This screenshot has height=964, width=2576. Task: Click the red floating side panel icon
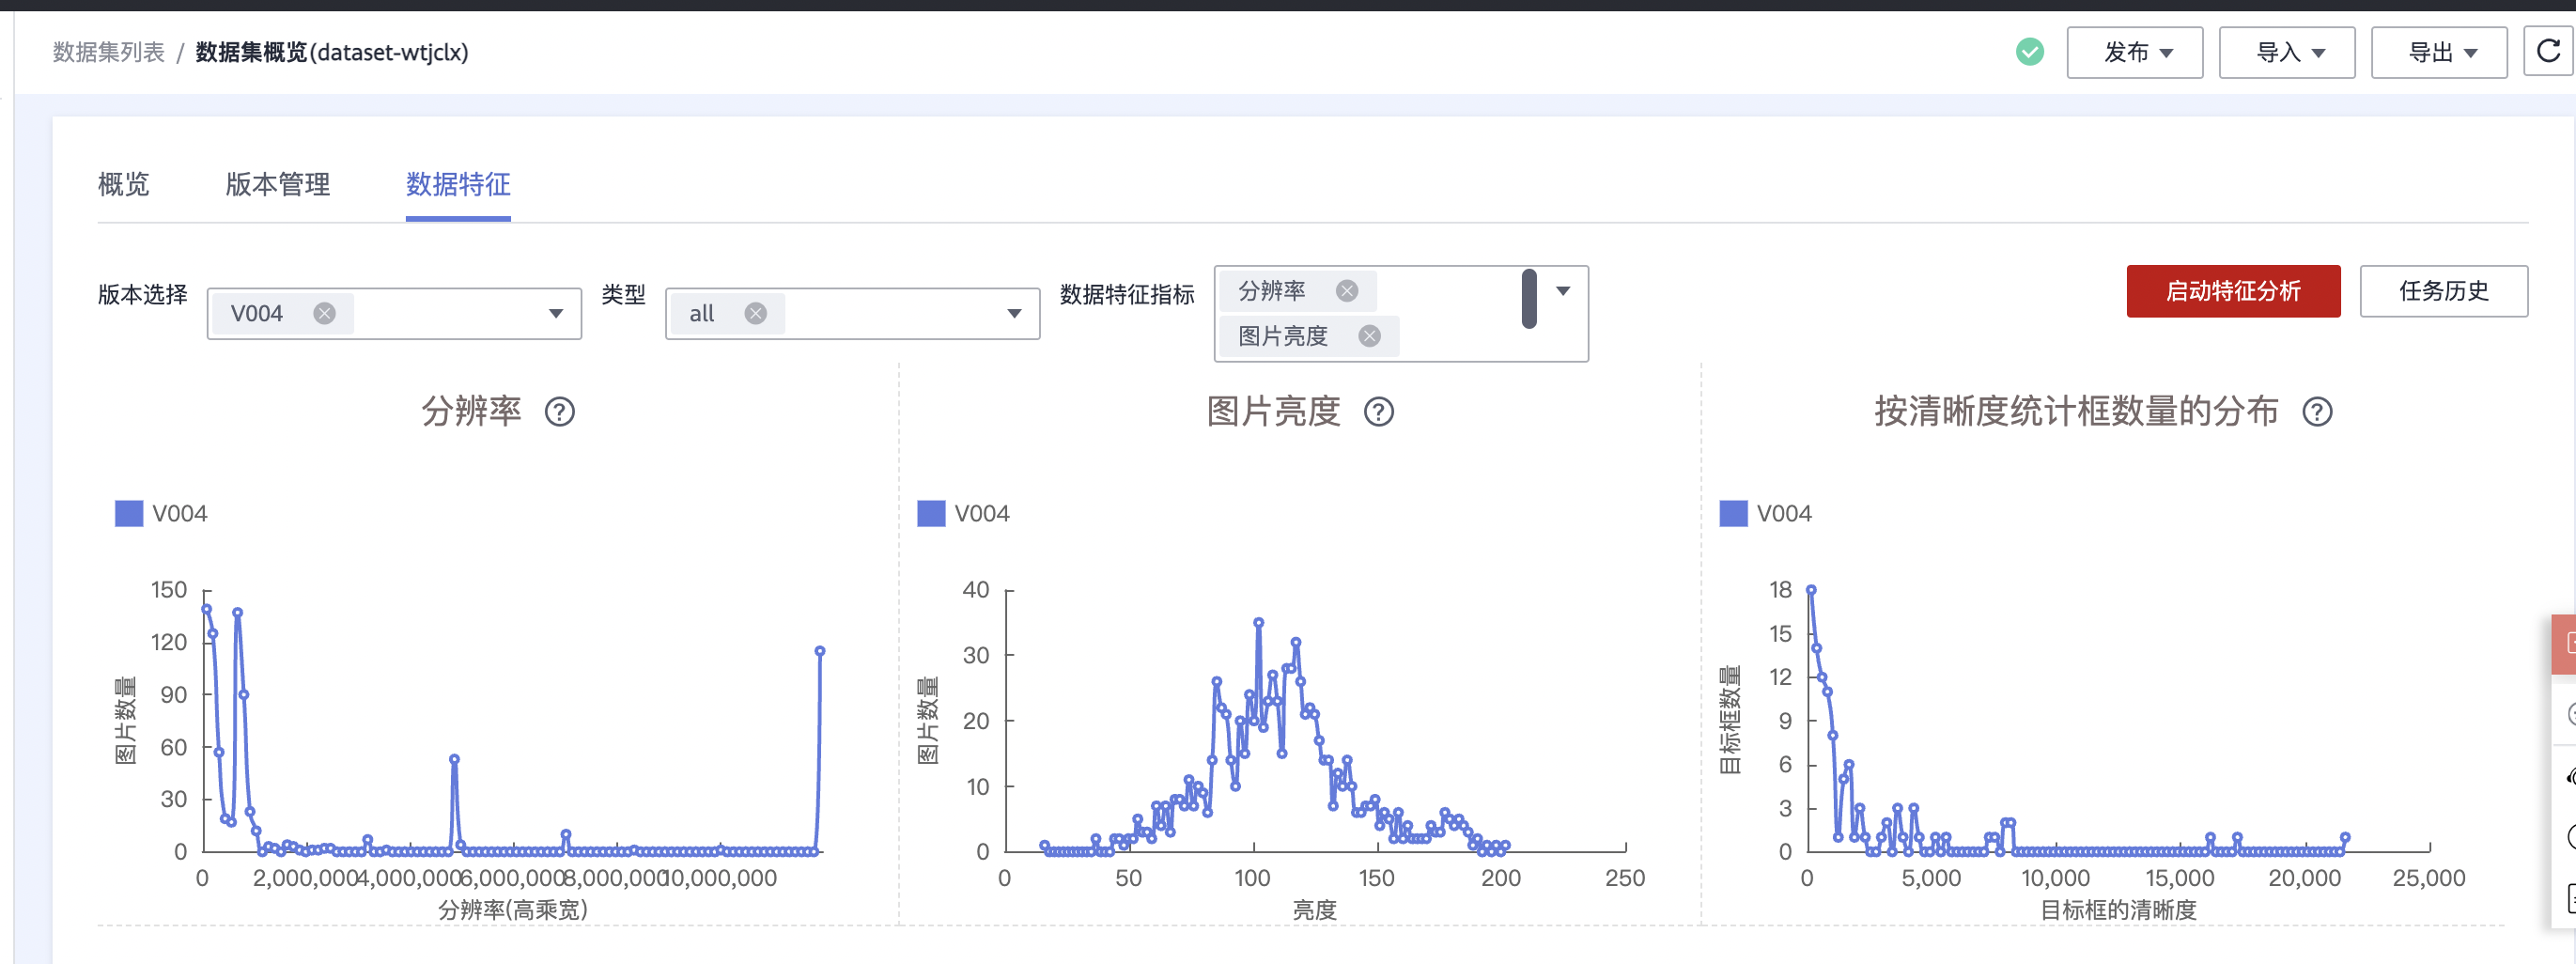click(2566, 644)
